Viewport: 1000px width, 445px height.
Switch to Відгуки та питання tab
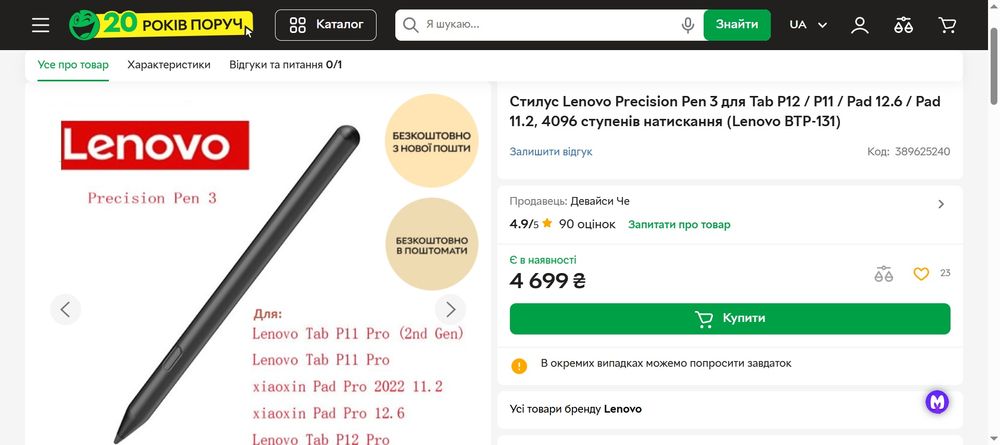pyautogui.click(x=285, y=65)
